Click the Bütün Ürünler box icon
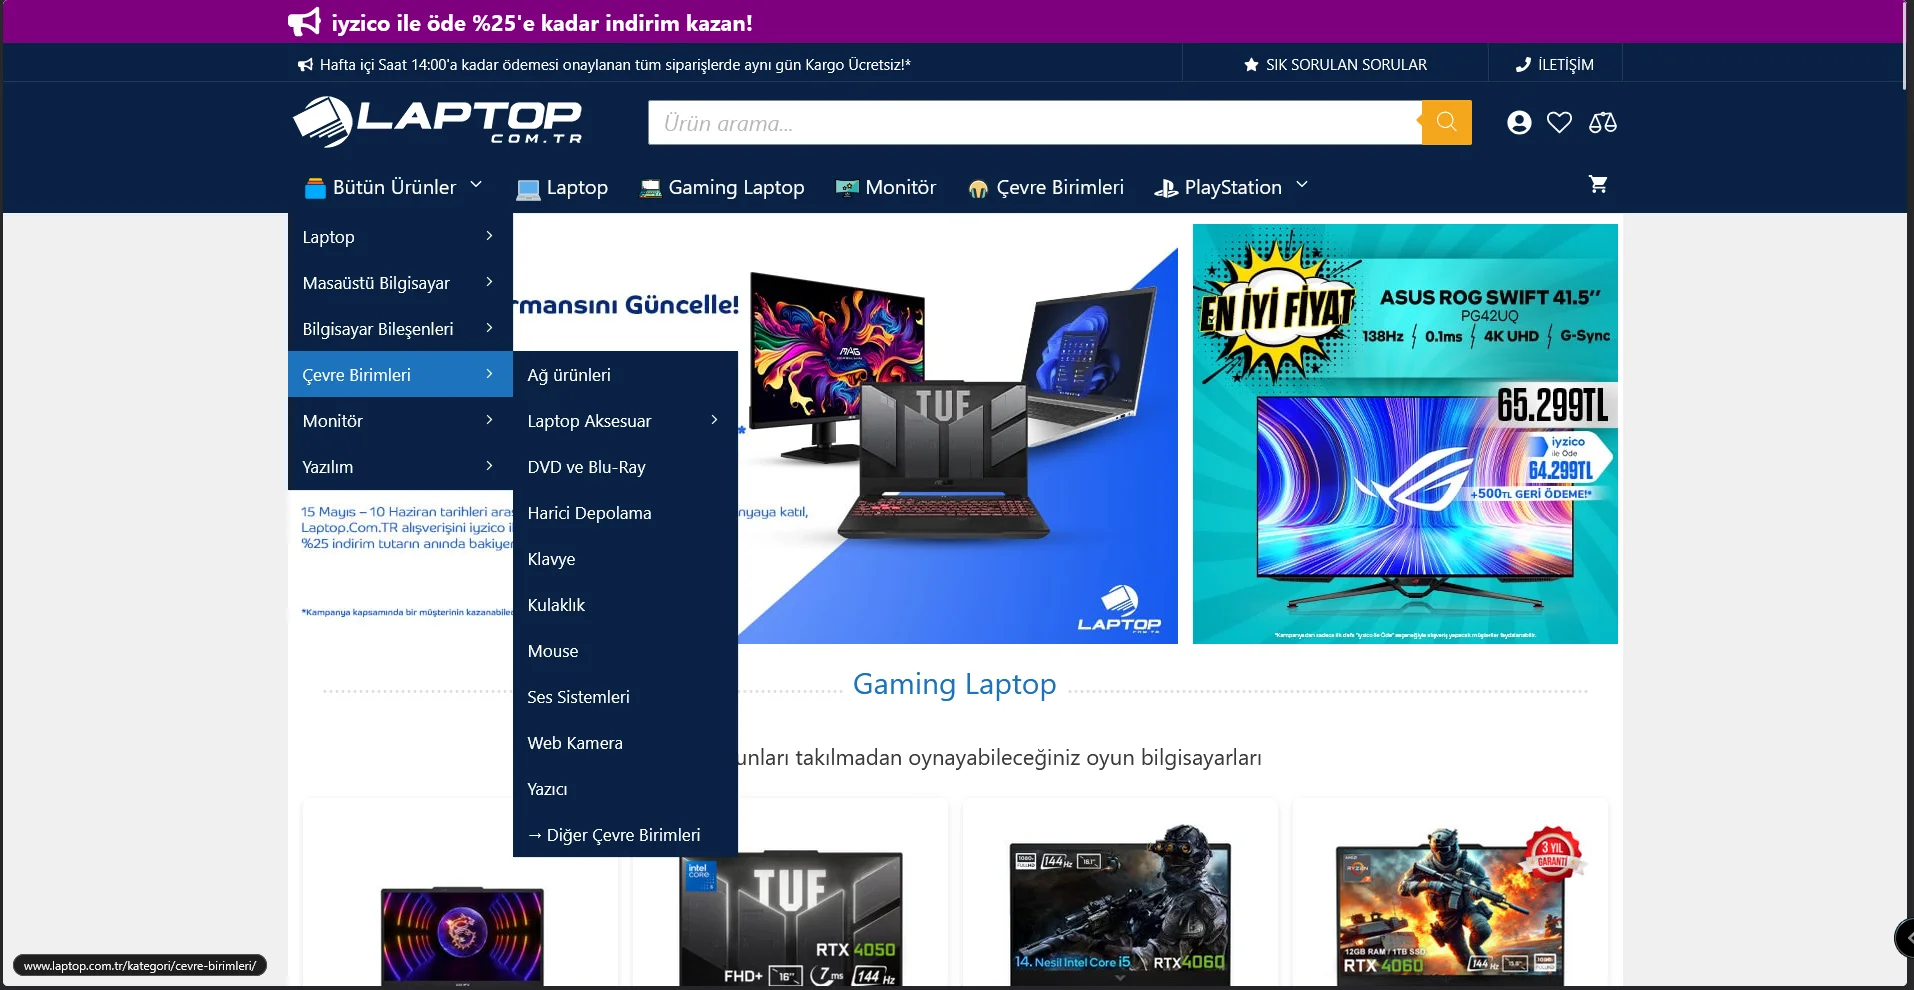The height and width of the screenshot is (990, 1914). coord(315,188)
